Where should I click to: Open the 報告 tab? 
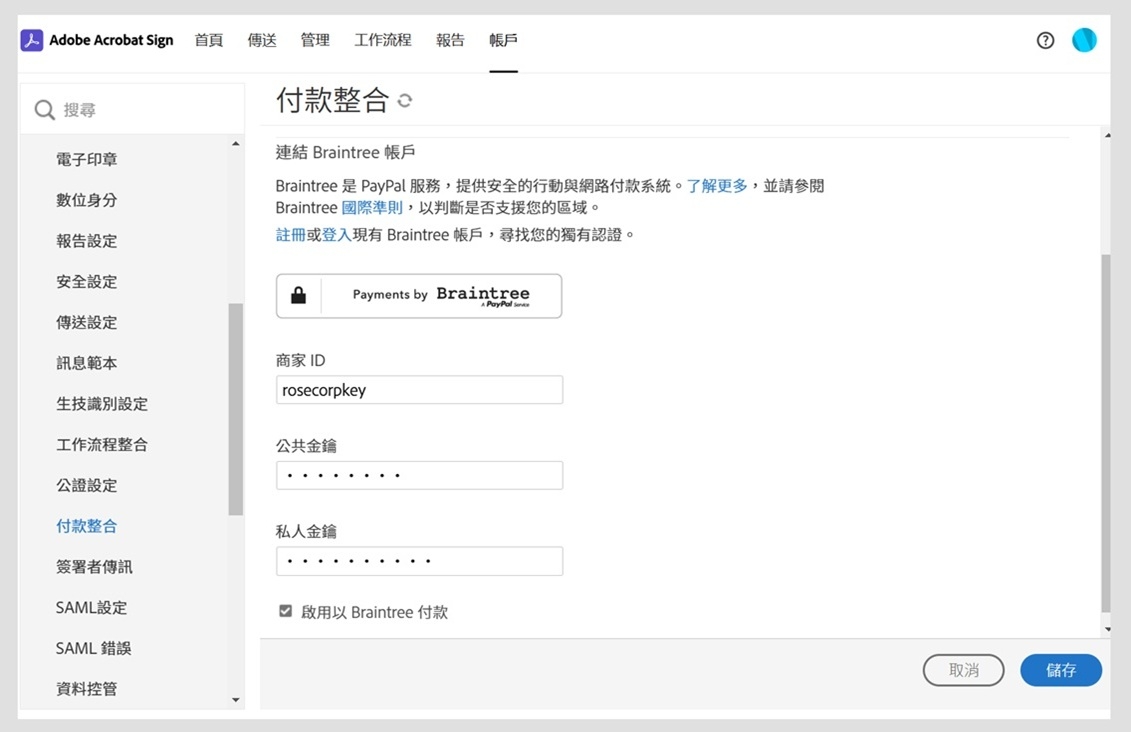click(x=450, y=40)
